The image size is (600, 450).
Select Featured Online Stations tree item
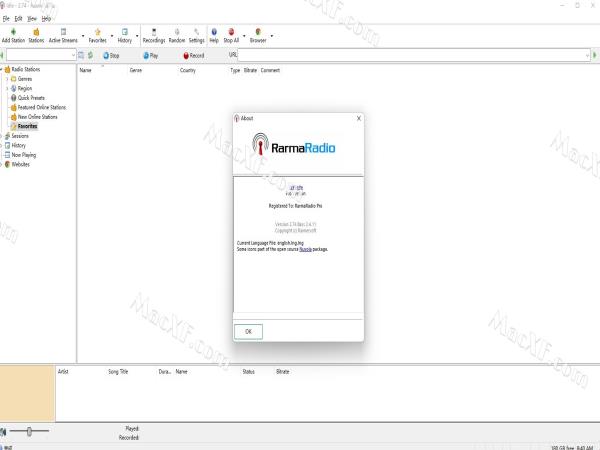[x=42, y=108]
